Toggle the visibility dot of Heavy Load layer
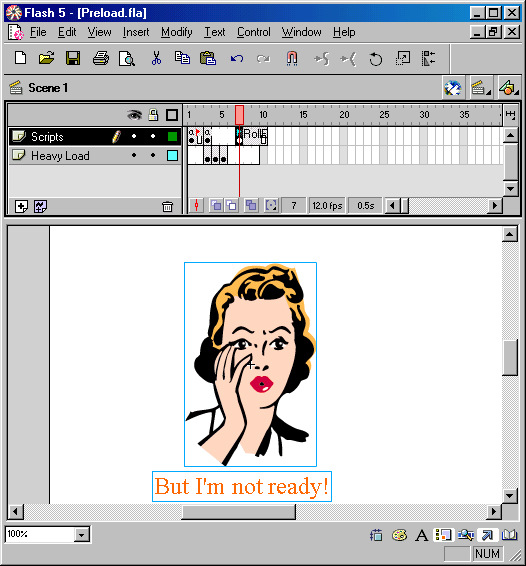 pos(134,155)
